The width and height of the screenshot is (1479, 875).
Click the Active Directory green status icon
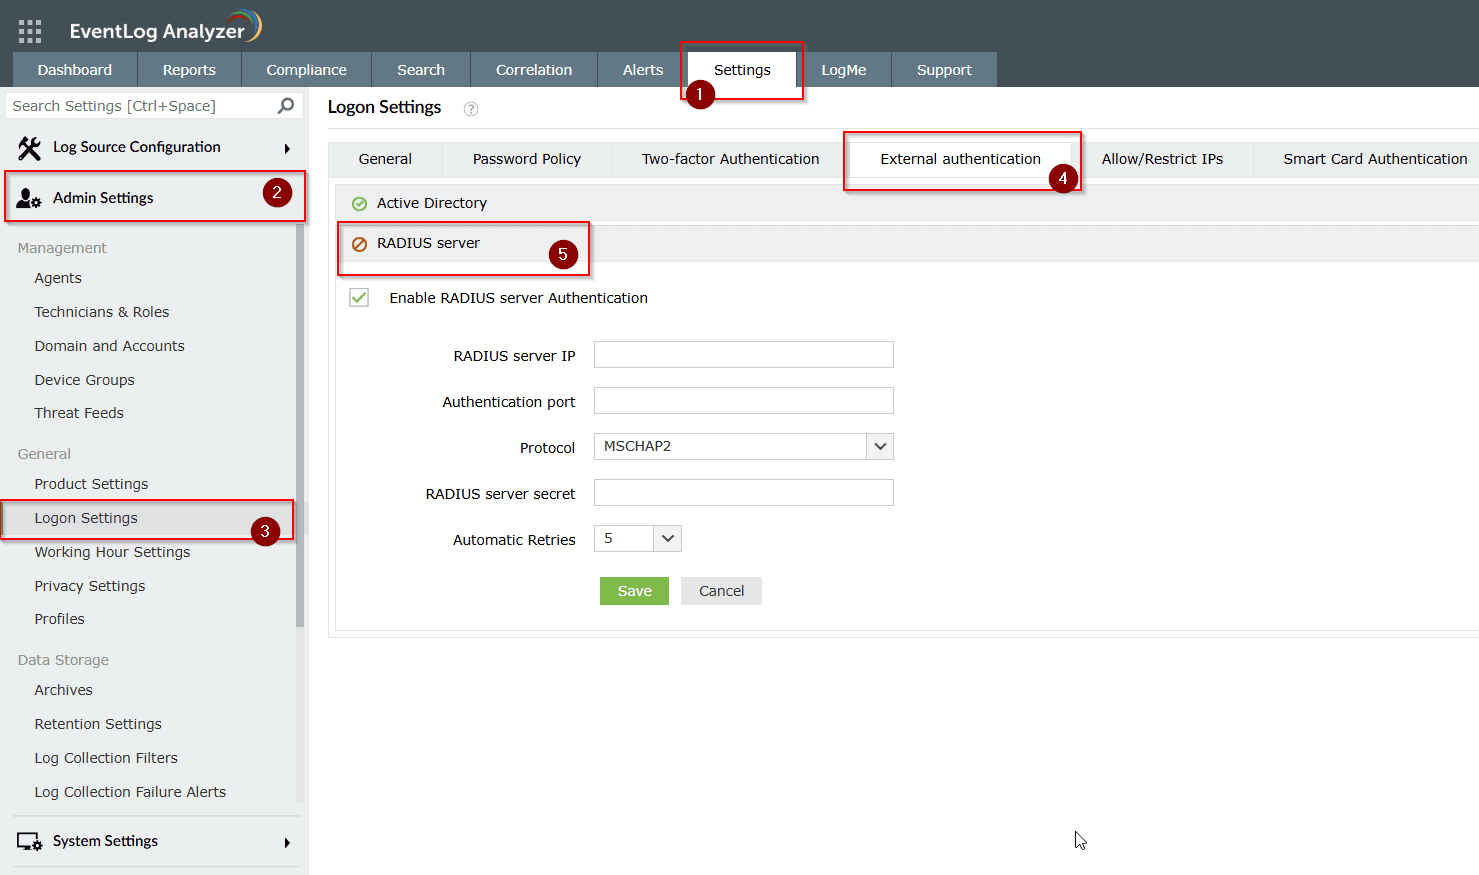pos(360,204)
